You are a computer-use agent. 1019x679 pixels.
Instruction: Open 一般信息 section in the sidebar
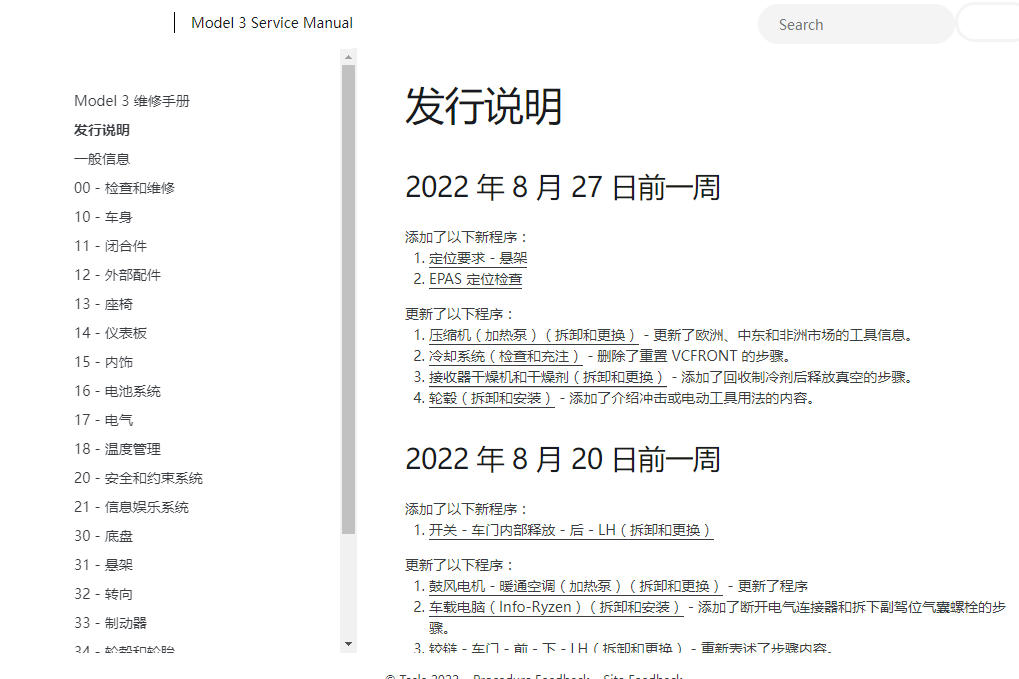point(102,159)
